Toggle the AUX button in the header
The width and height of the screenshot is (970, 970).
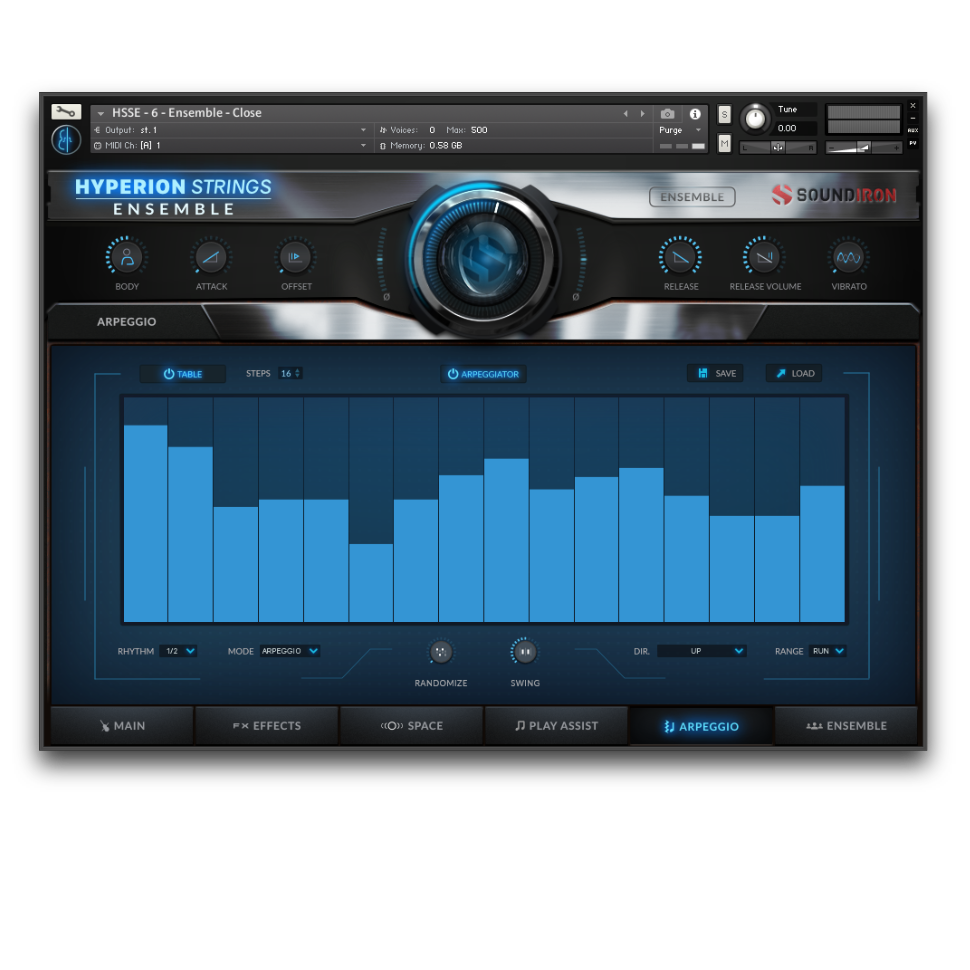click(912, 130)
